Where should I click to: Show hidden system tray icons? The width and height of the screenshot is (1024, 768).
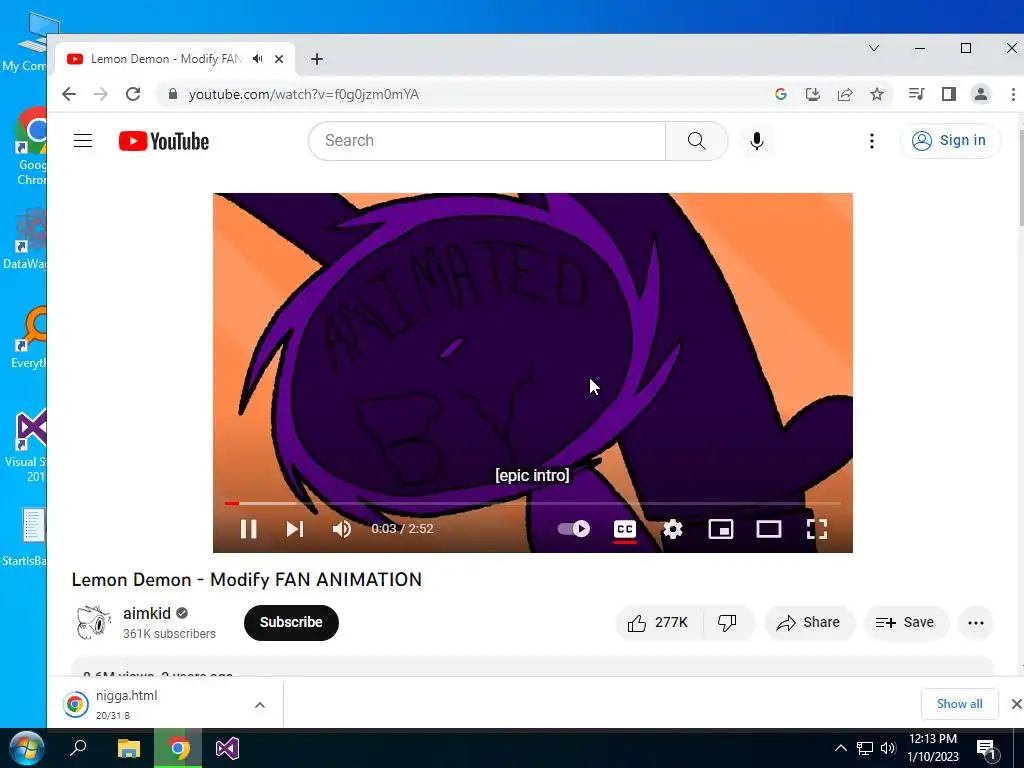pos(840,748)
